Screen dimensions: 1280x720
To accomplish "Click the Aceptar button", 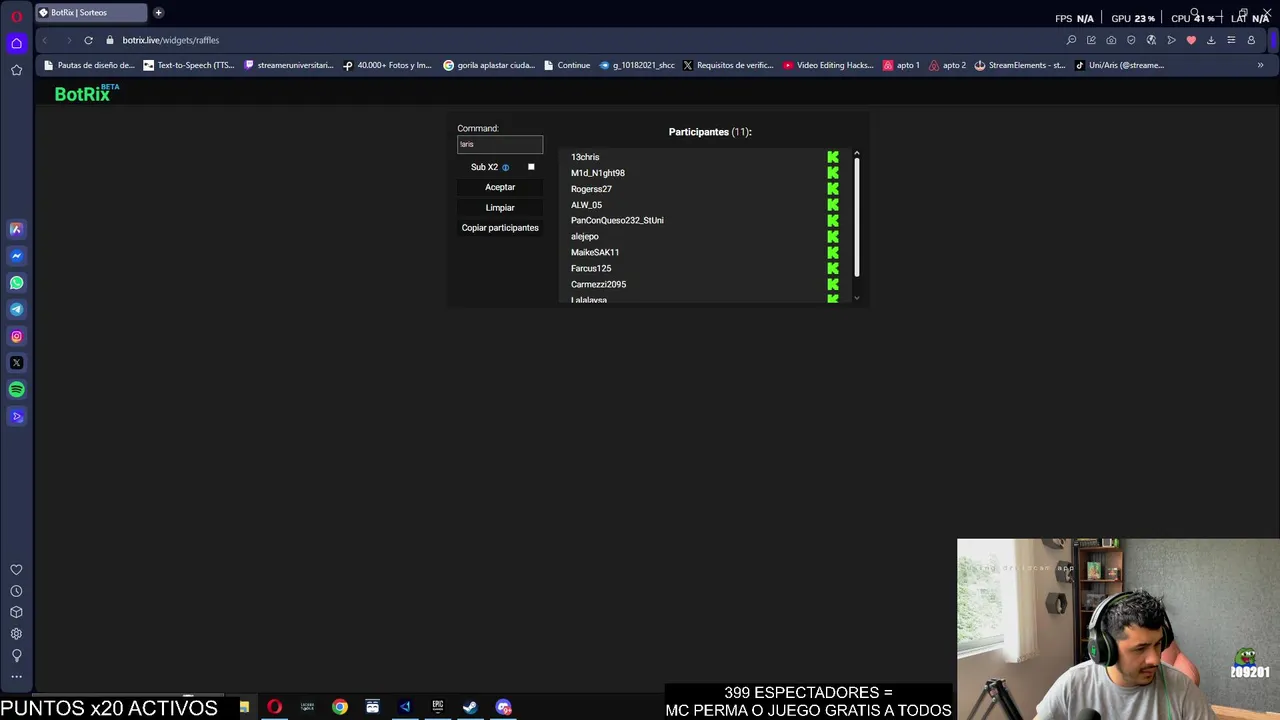I will click(x=500, y=187).
